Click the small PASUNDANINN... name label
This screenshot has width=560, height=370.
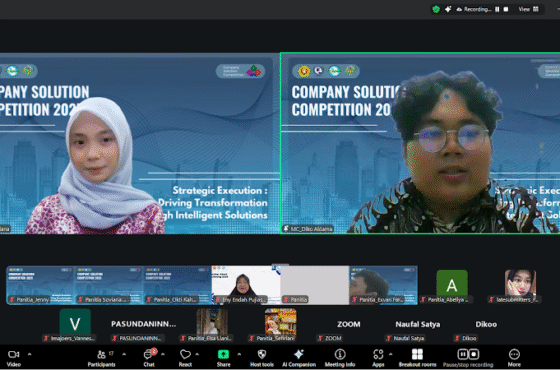(x=140, y=338)
